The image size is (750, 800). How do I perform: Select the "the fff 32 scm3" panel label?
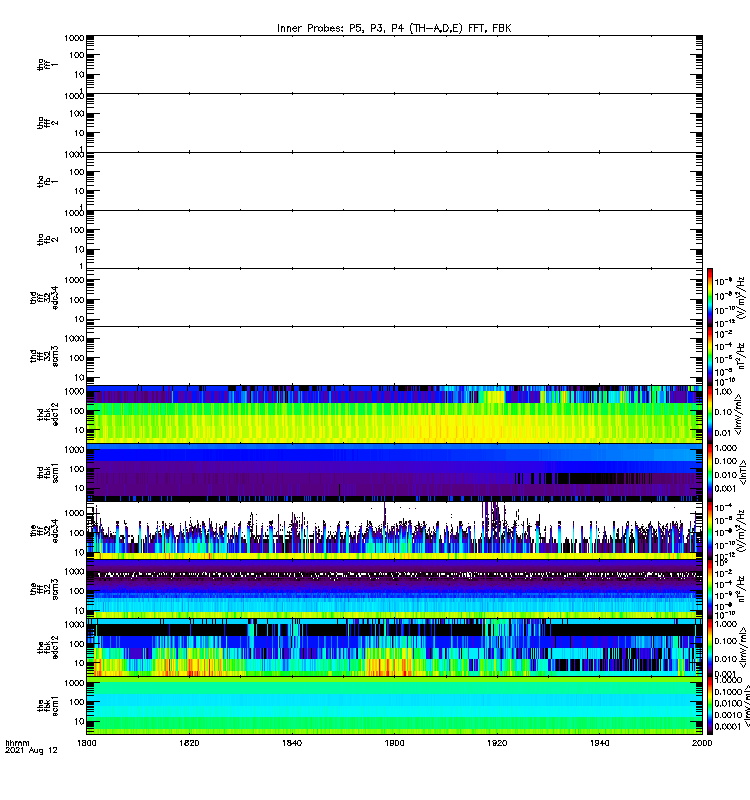coord(44,589)
